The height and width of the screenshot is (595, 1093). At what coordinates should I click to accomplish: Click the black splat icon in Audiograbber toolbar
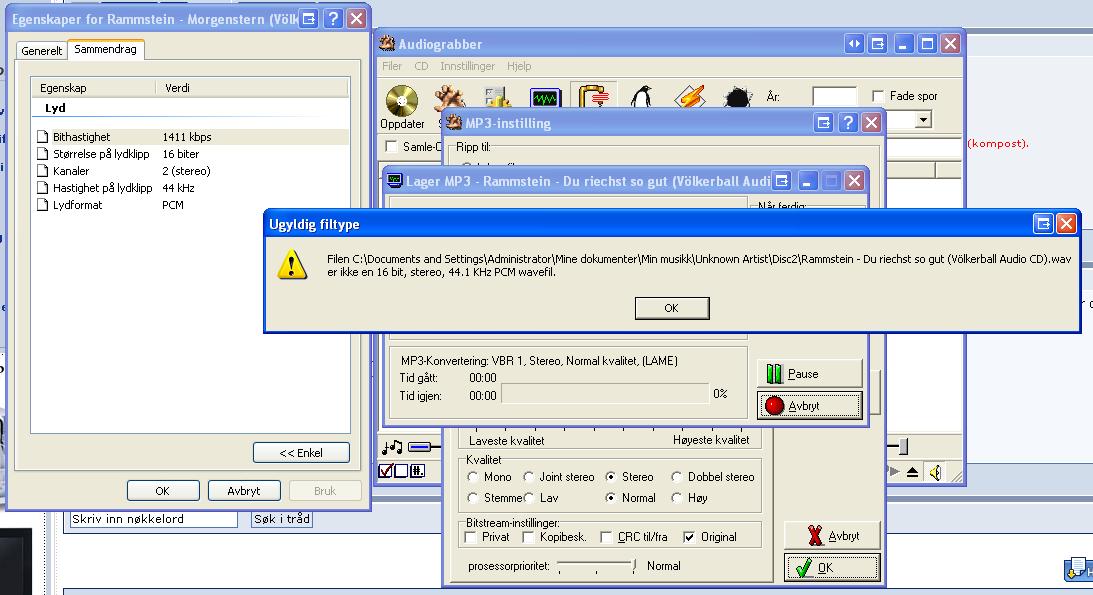[737, 98]
